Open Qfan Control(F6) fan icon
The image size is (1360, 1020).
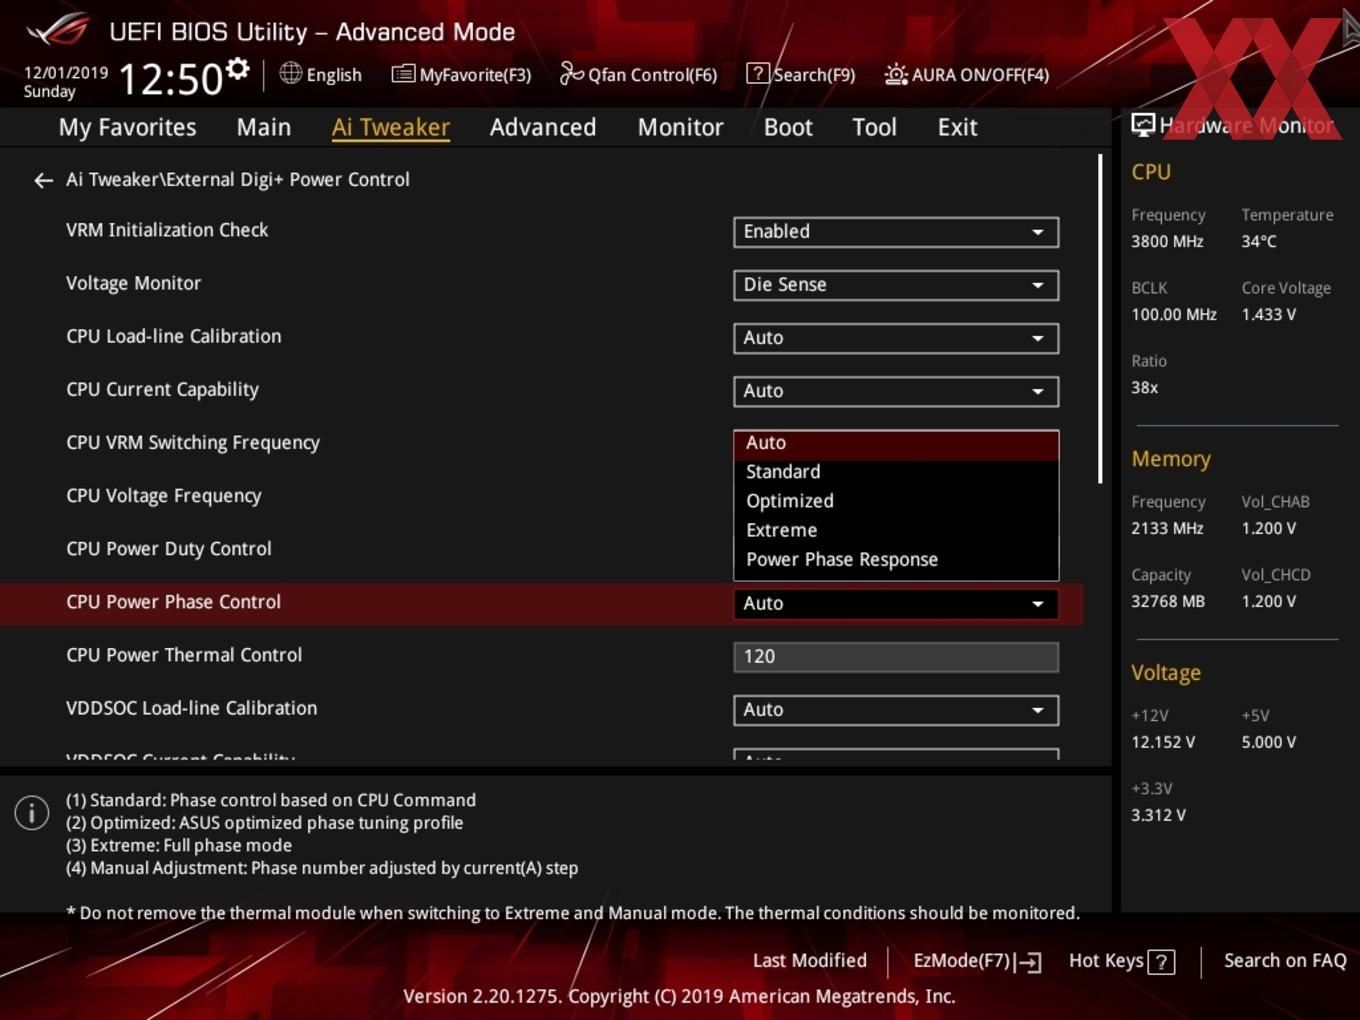click(571, 73)
